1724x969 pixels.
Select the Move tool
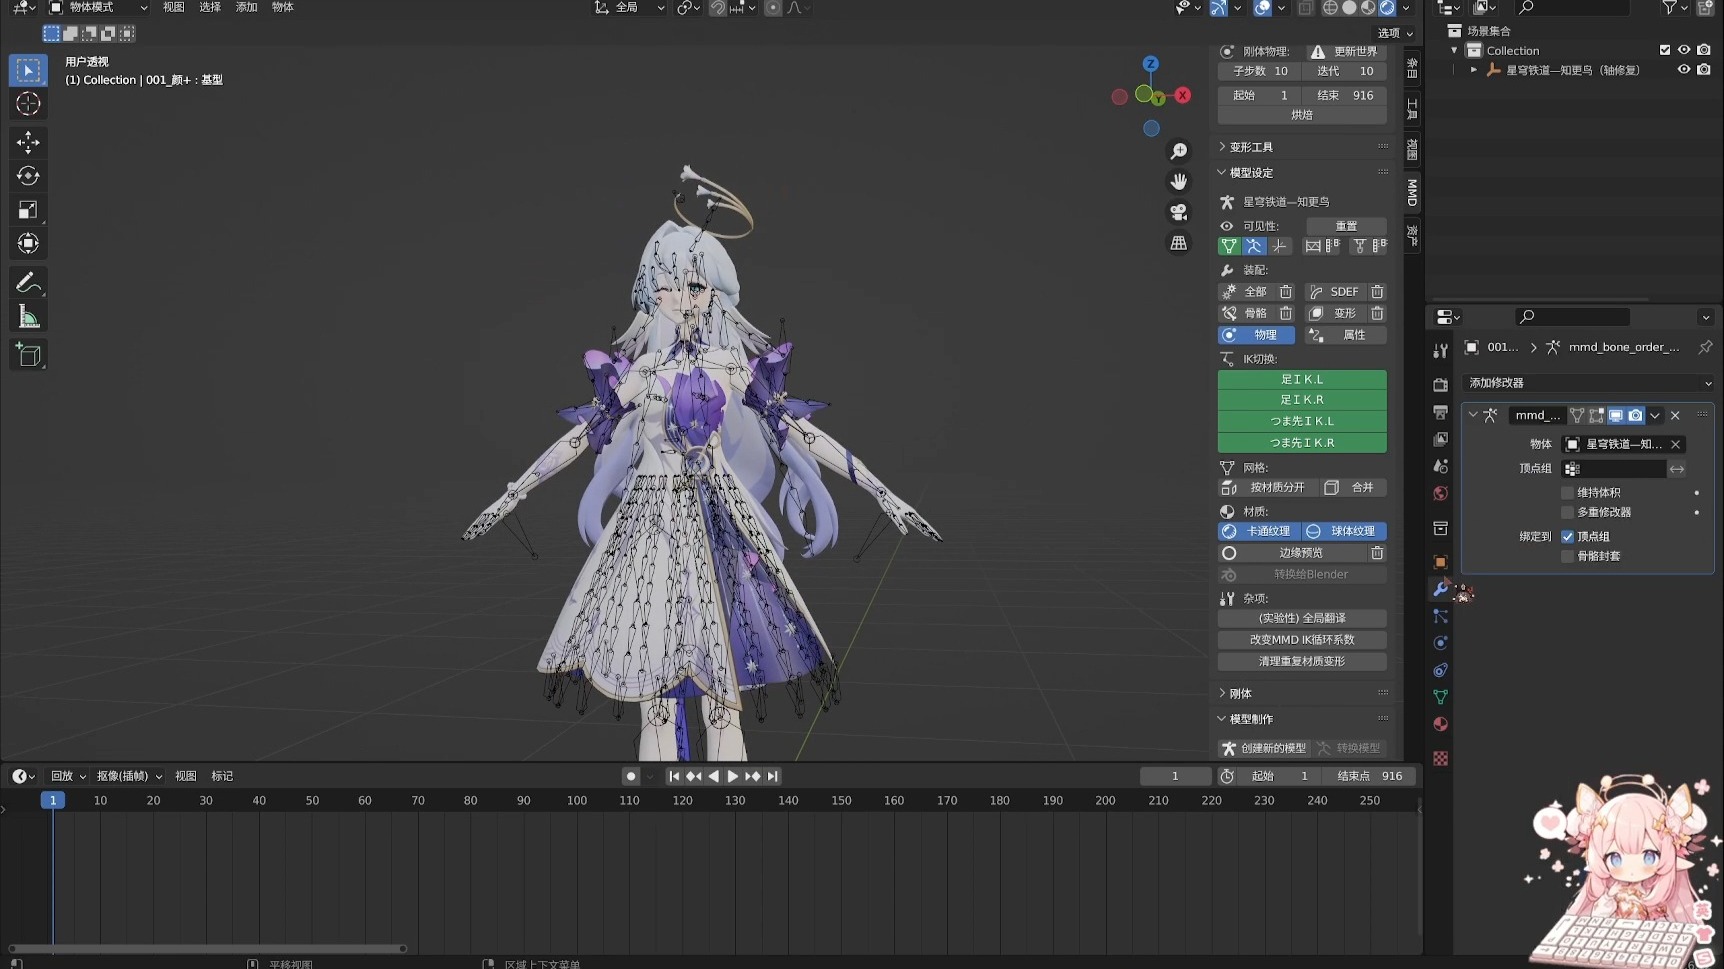coord(28,142)
